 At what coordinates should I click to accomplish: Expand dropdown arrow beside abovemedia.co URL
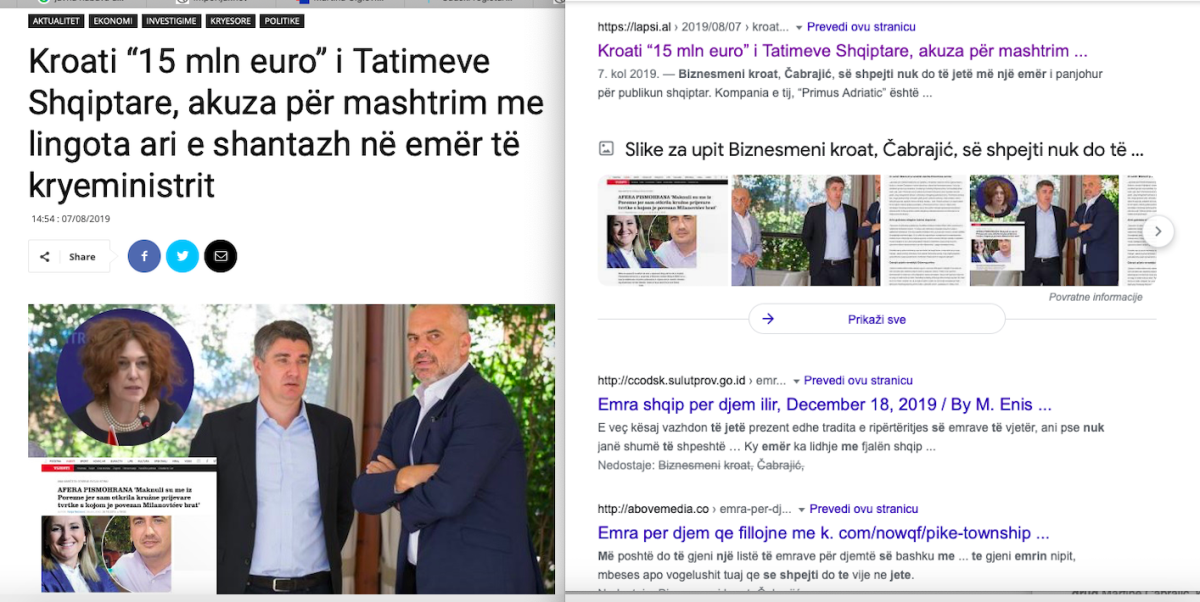[x=797, y=509]
